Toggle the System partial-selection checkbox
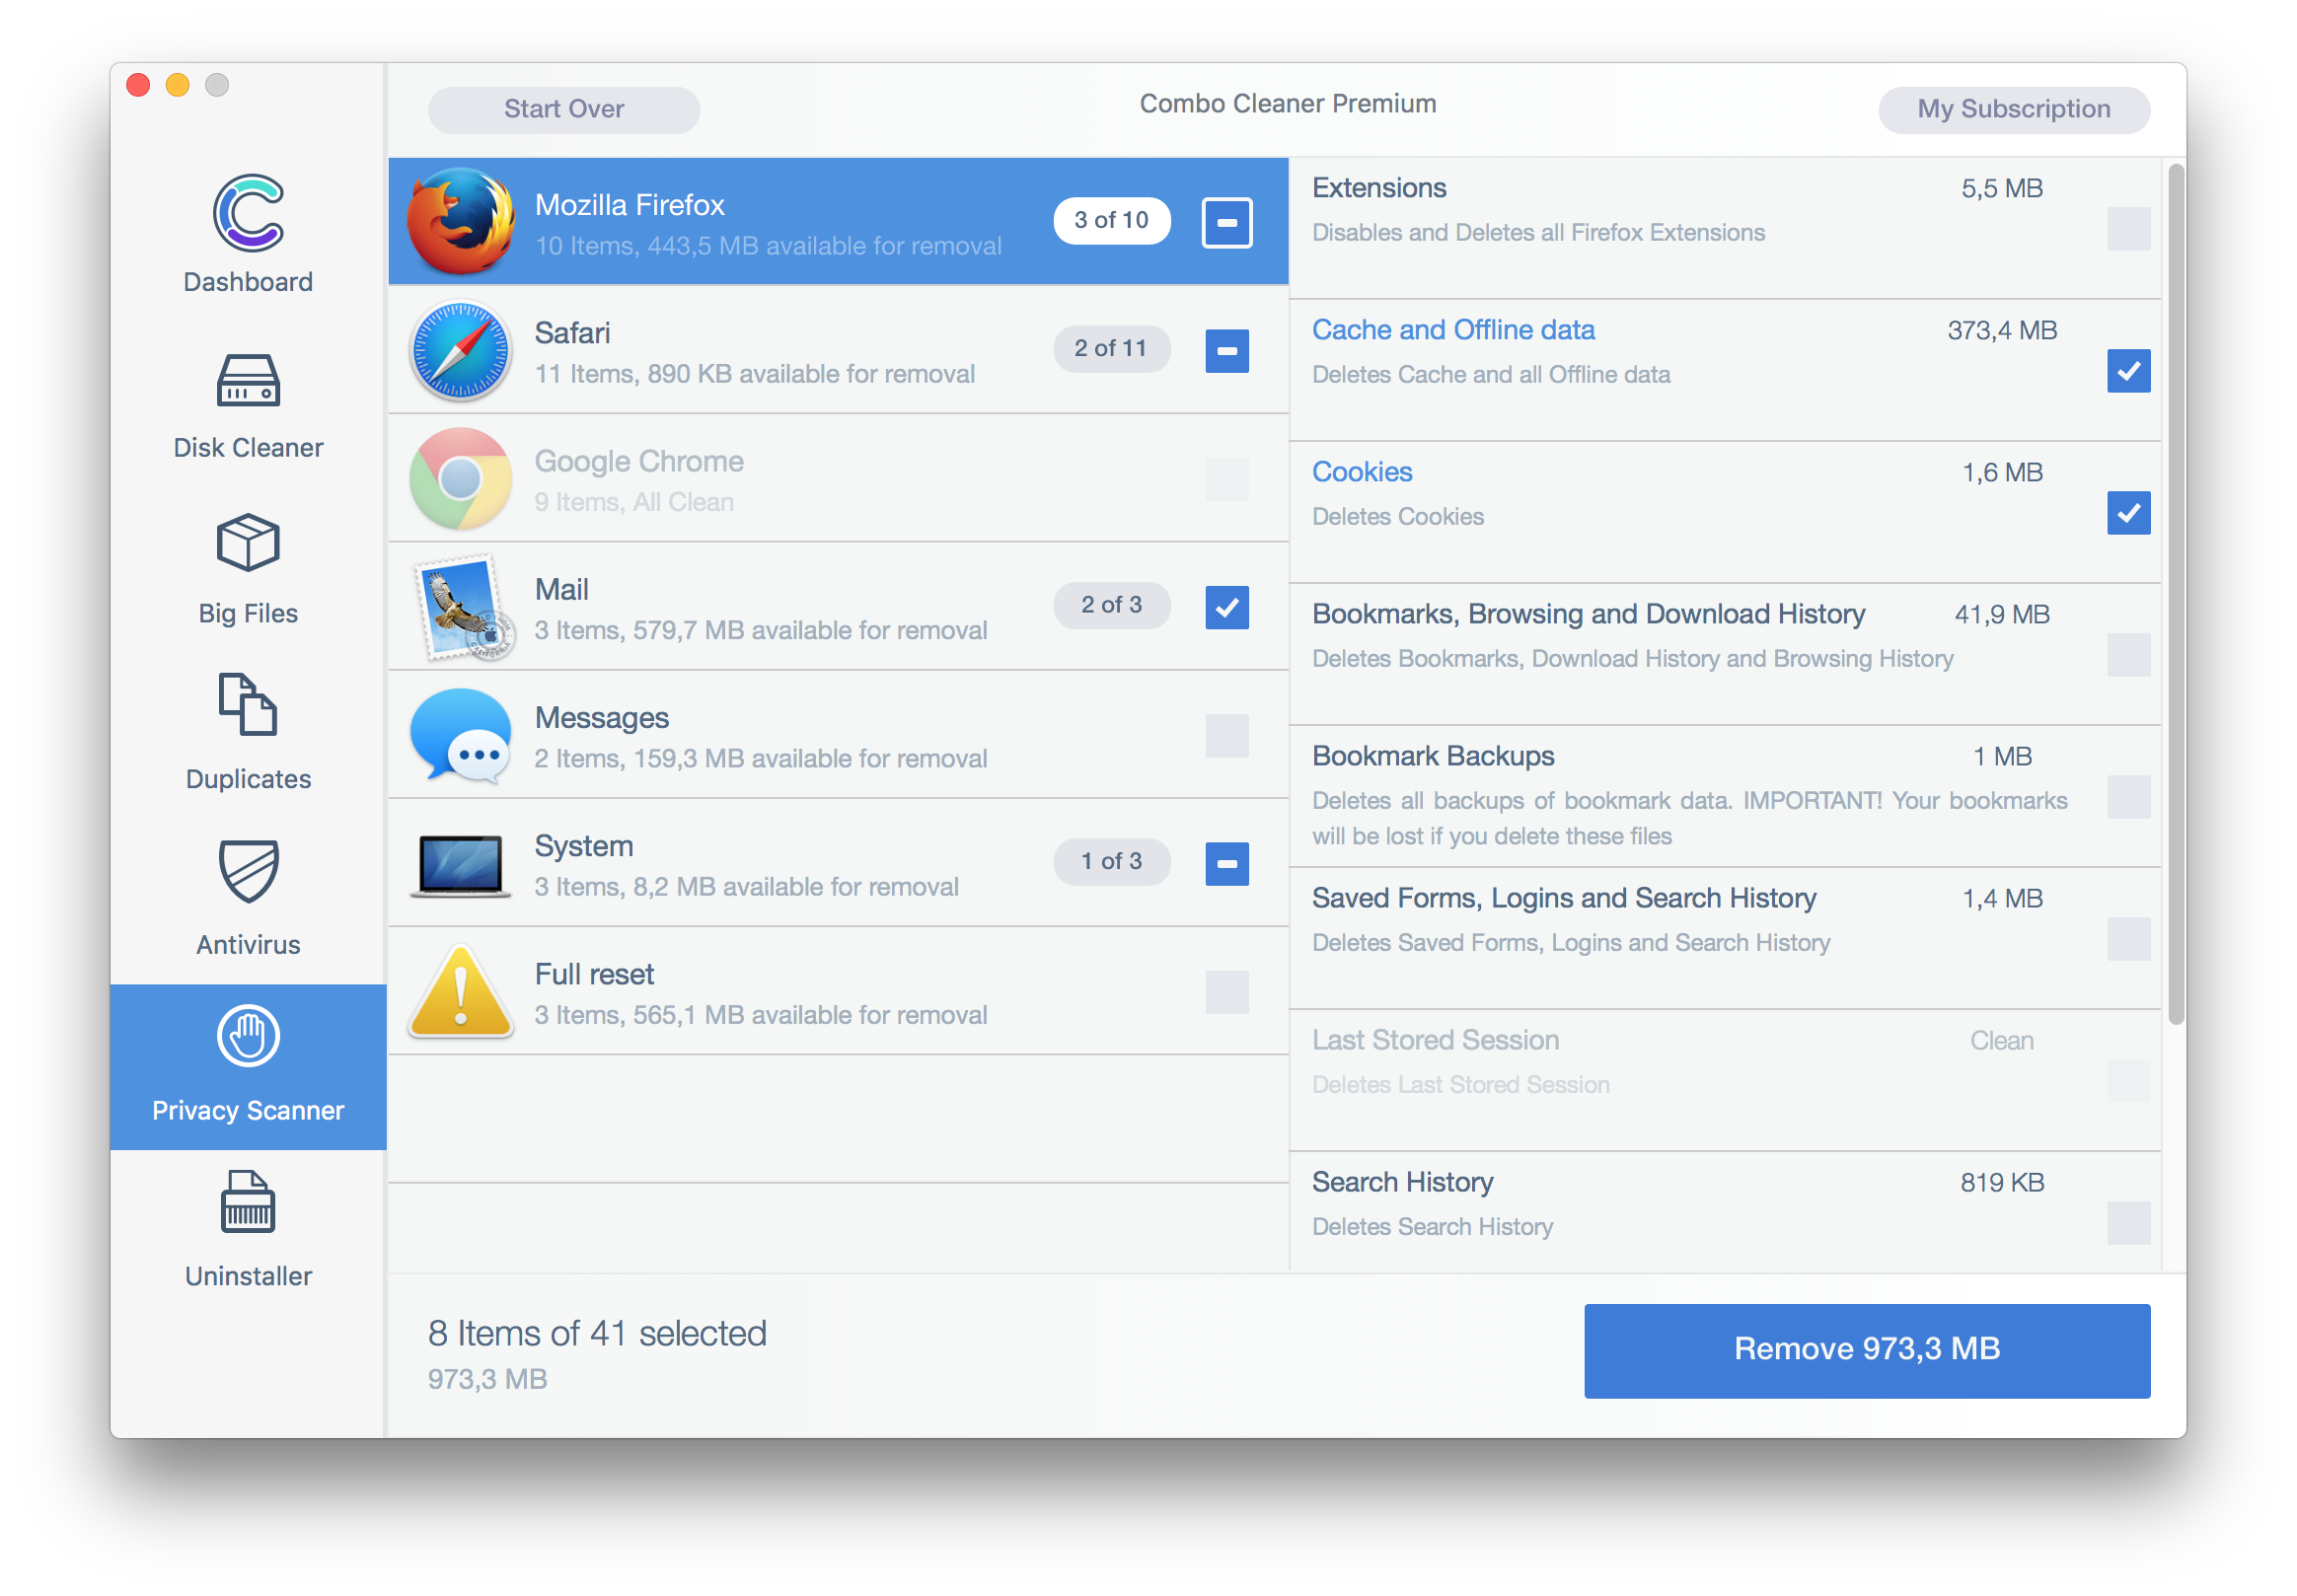Image resolution: width=2297 pixels, height=1596 pixels. (x=1227, y=863)
